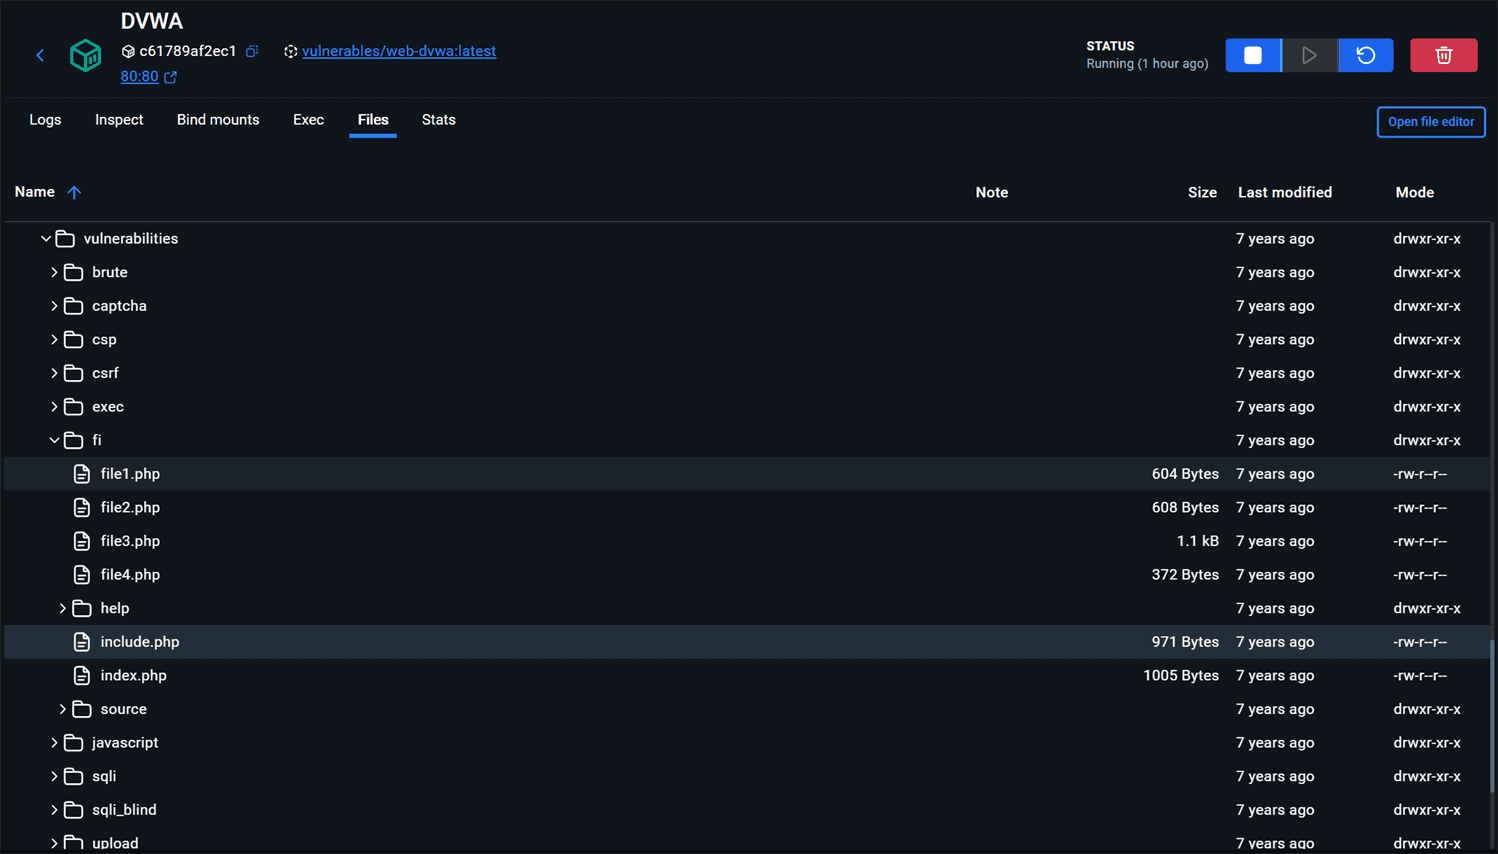1498x854 pixels.
Task: Open the 80:80 port link
Action: [139, 76]
